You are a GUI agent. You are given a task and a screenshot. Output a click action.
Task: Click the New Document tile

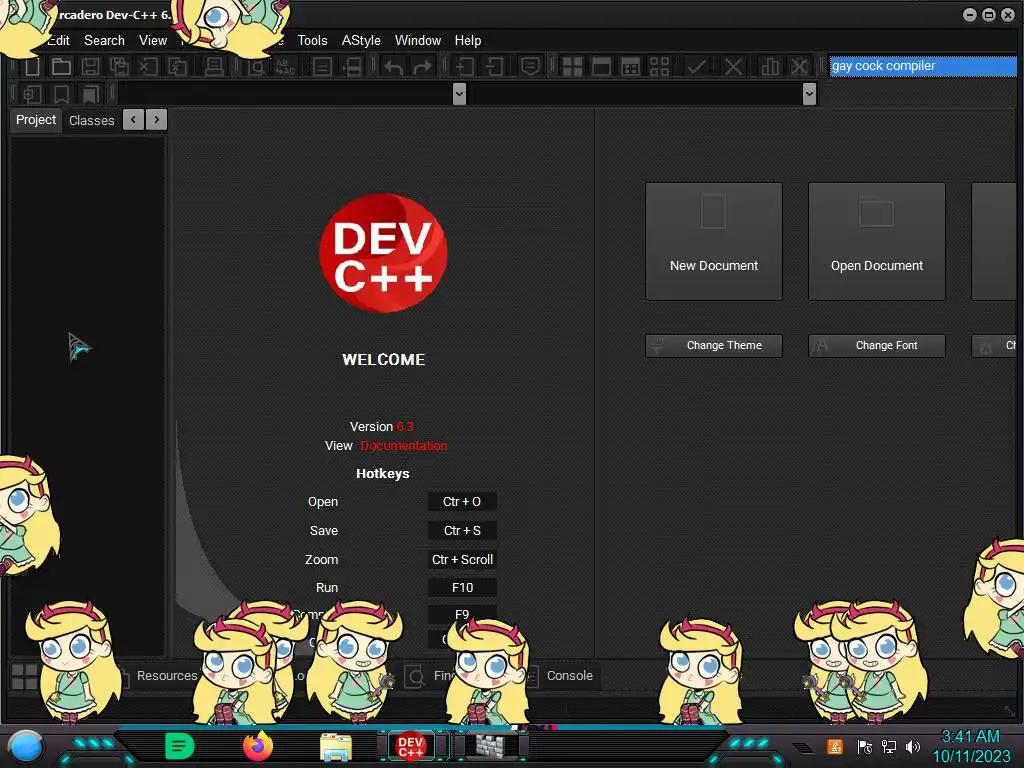tap(714, 241)
